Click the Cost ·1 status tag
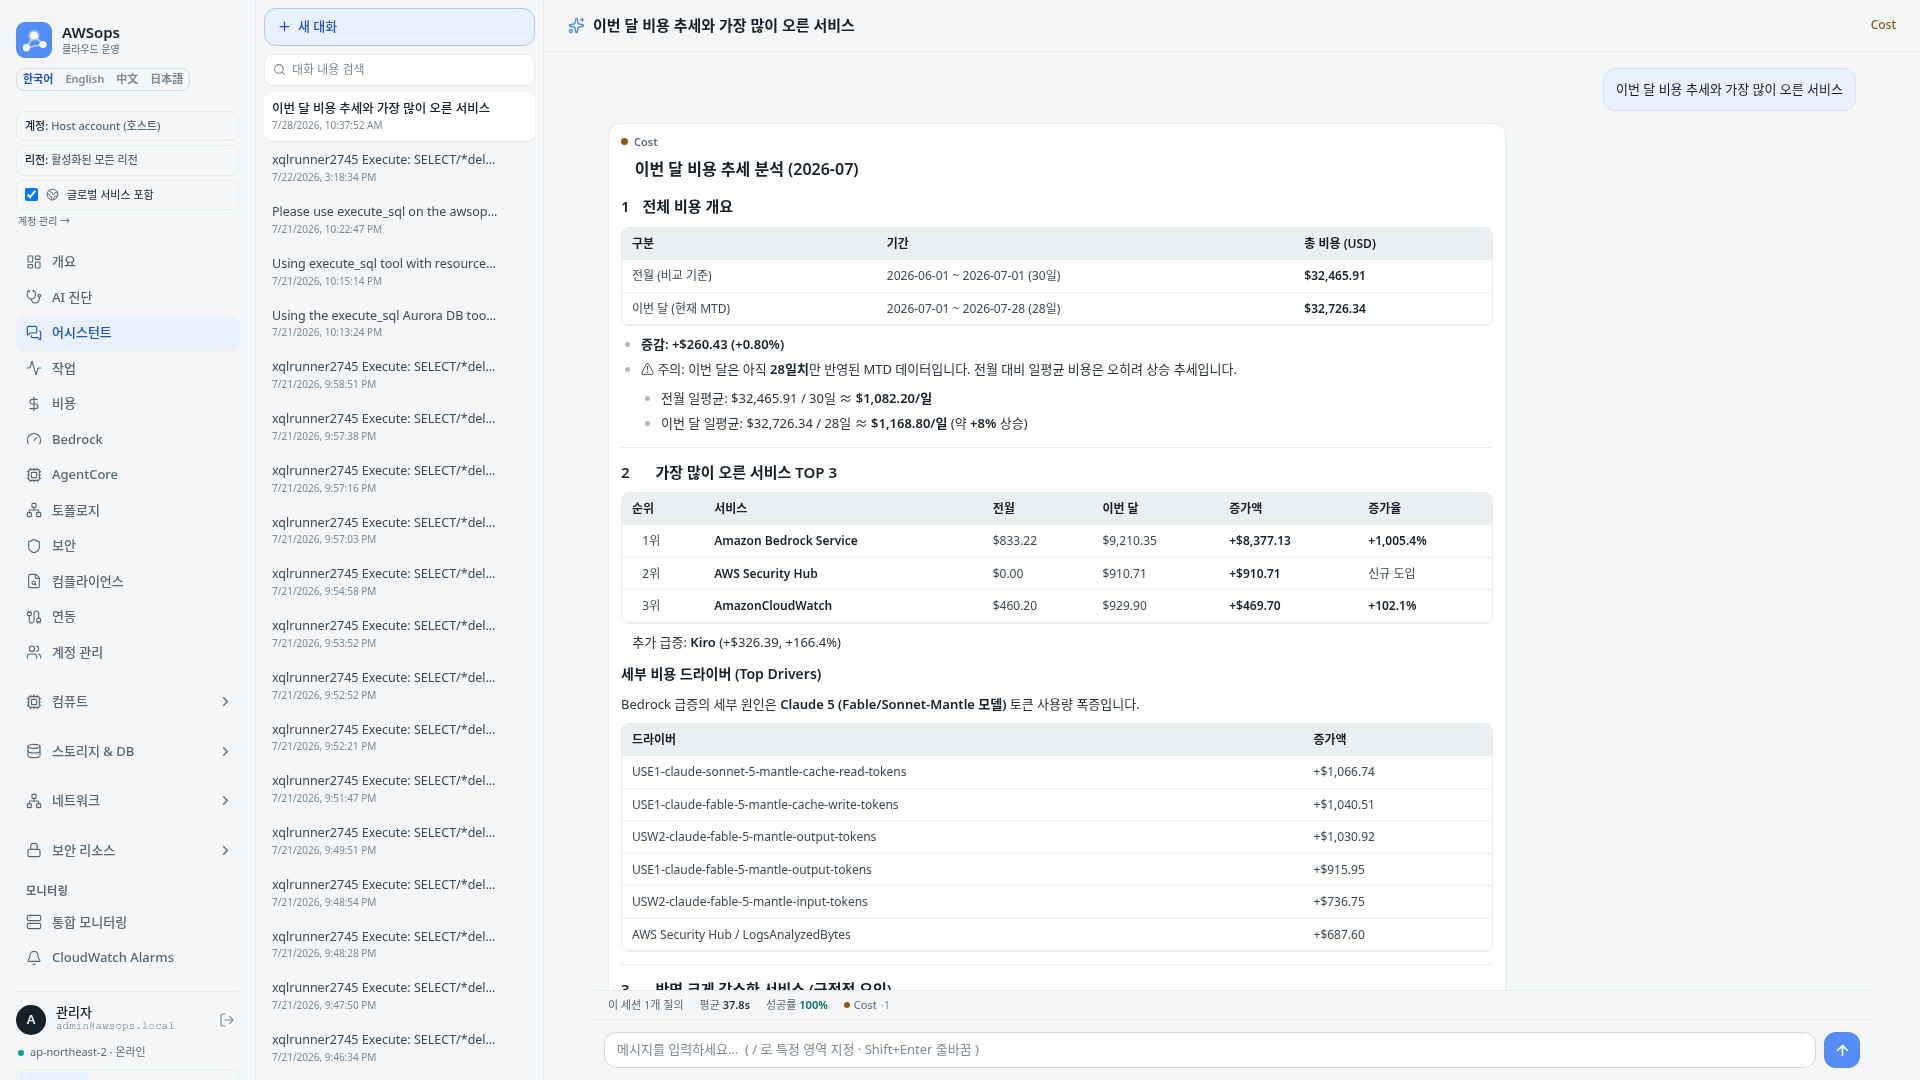 point(866,1005)
